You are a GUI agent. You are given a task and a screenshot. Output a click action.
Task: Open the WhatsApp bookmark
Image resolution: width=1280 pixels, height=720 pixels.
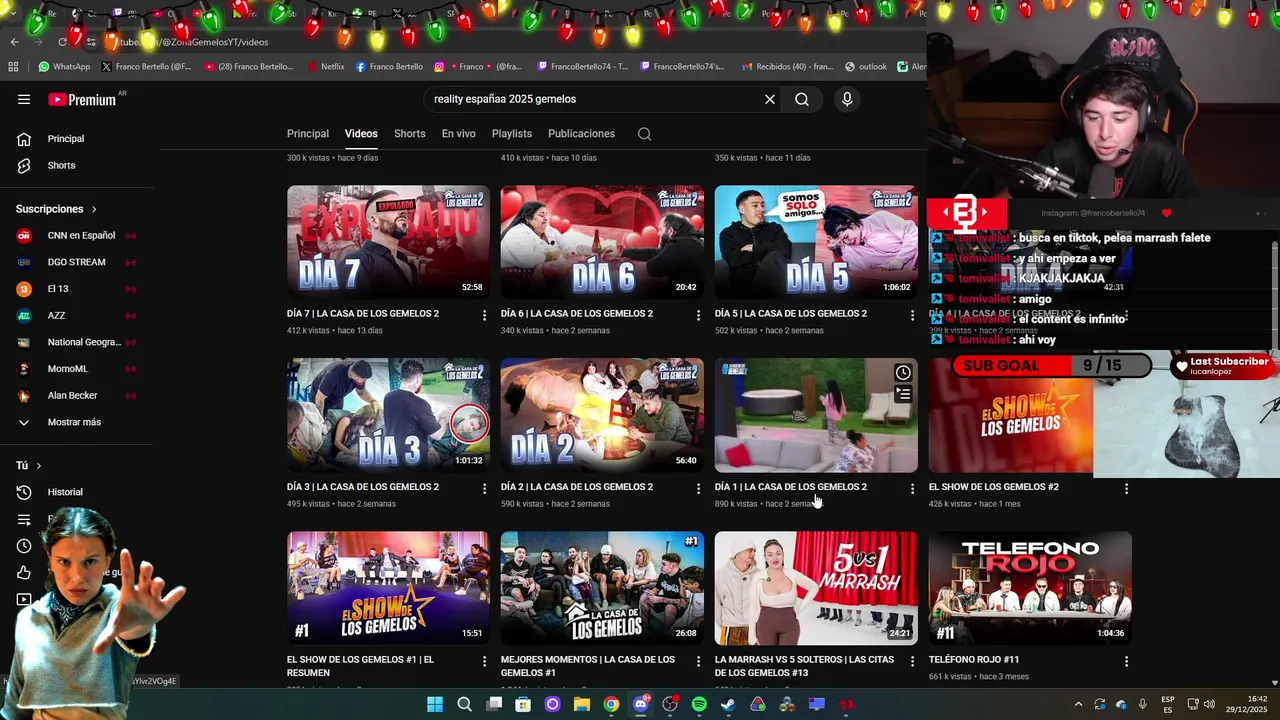(64, 67)
